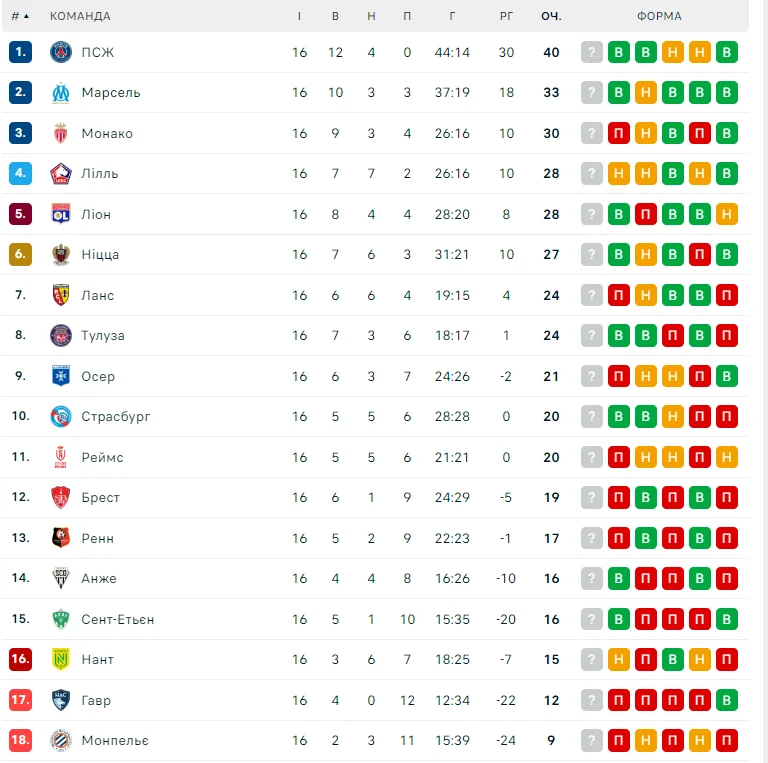Screen dimensions: 768x763
Task: Sort by РГ goal difference header
Action: (506, 16)
